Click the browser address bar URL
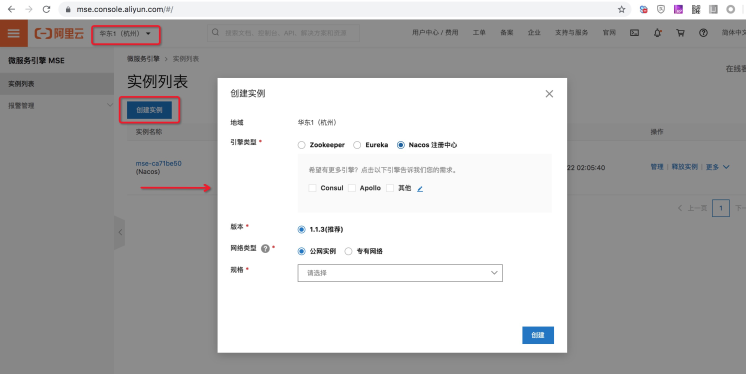The width and height of the screenshot is (746, 374). click(x=125, y=9)
